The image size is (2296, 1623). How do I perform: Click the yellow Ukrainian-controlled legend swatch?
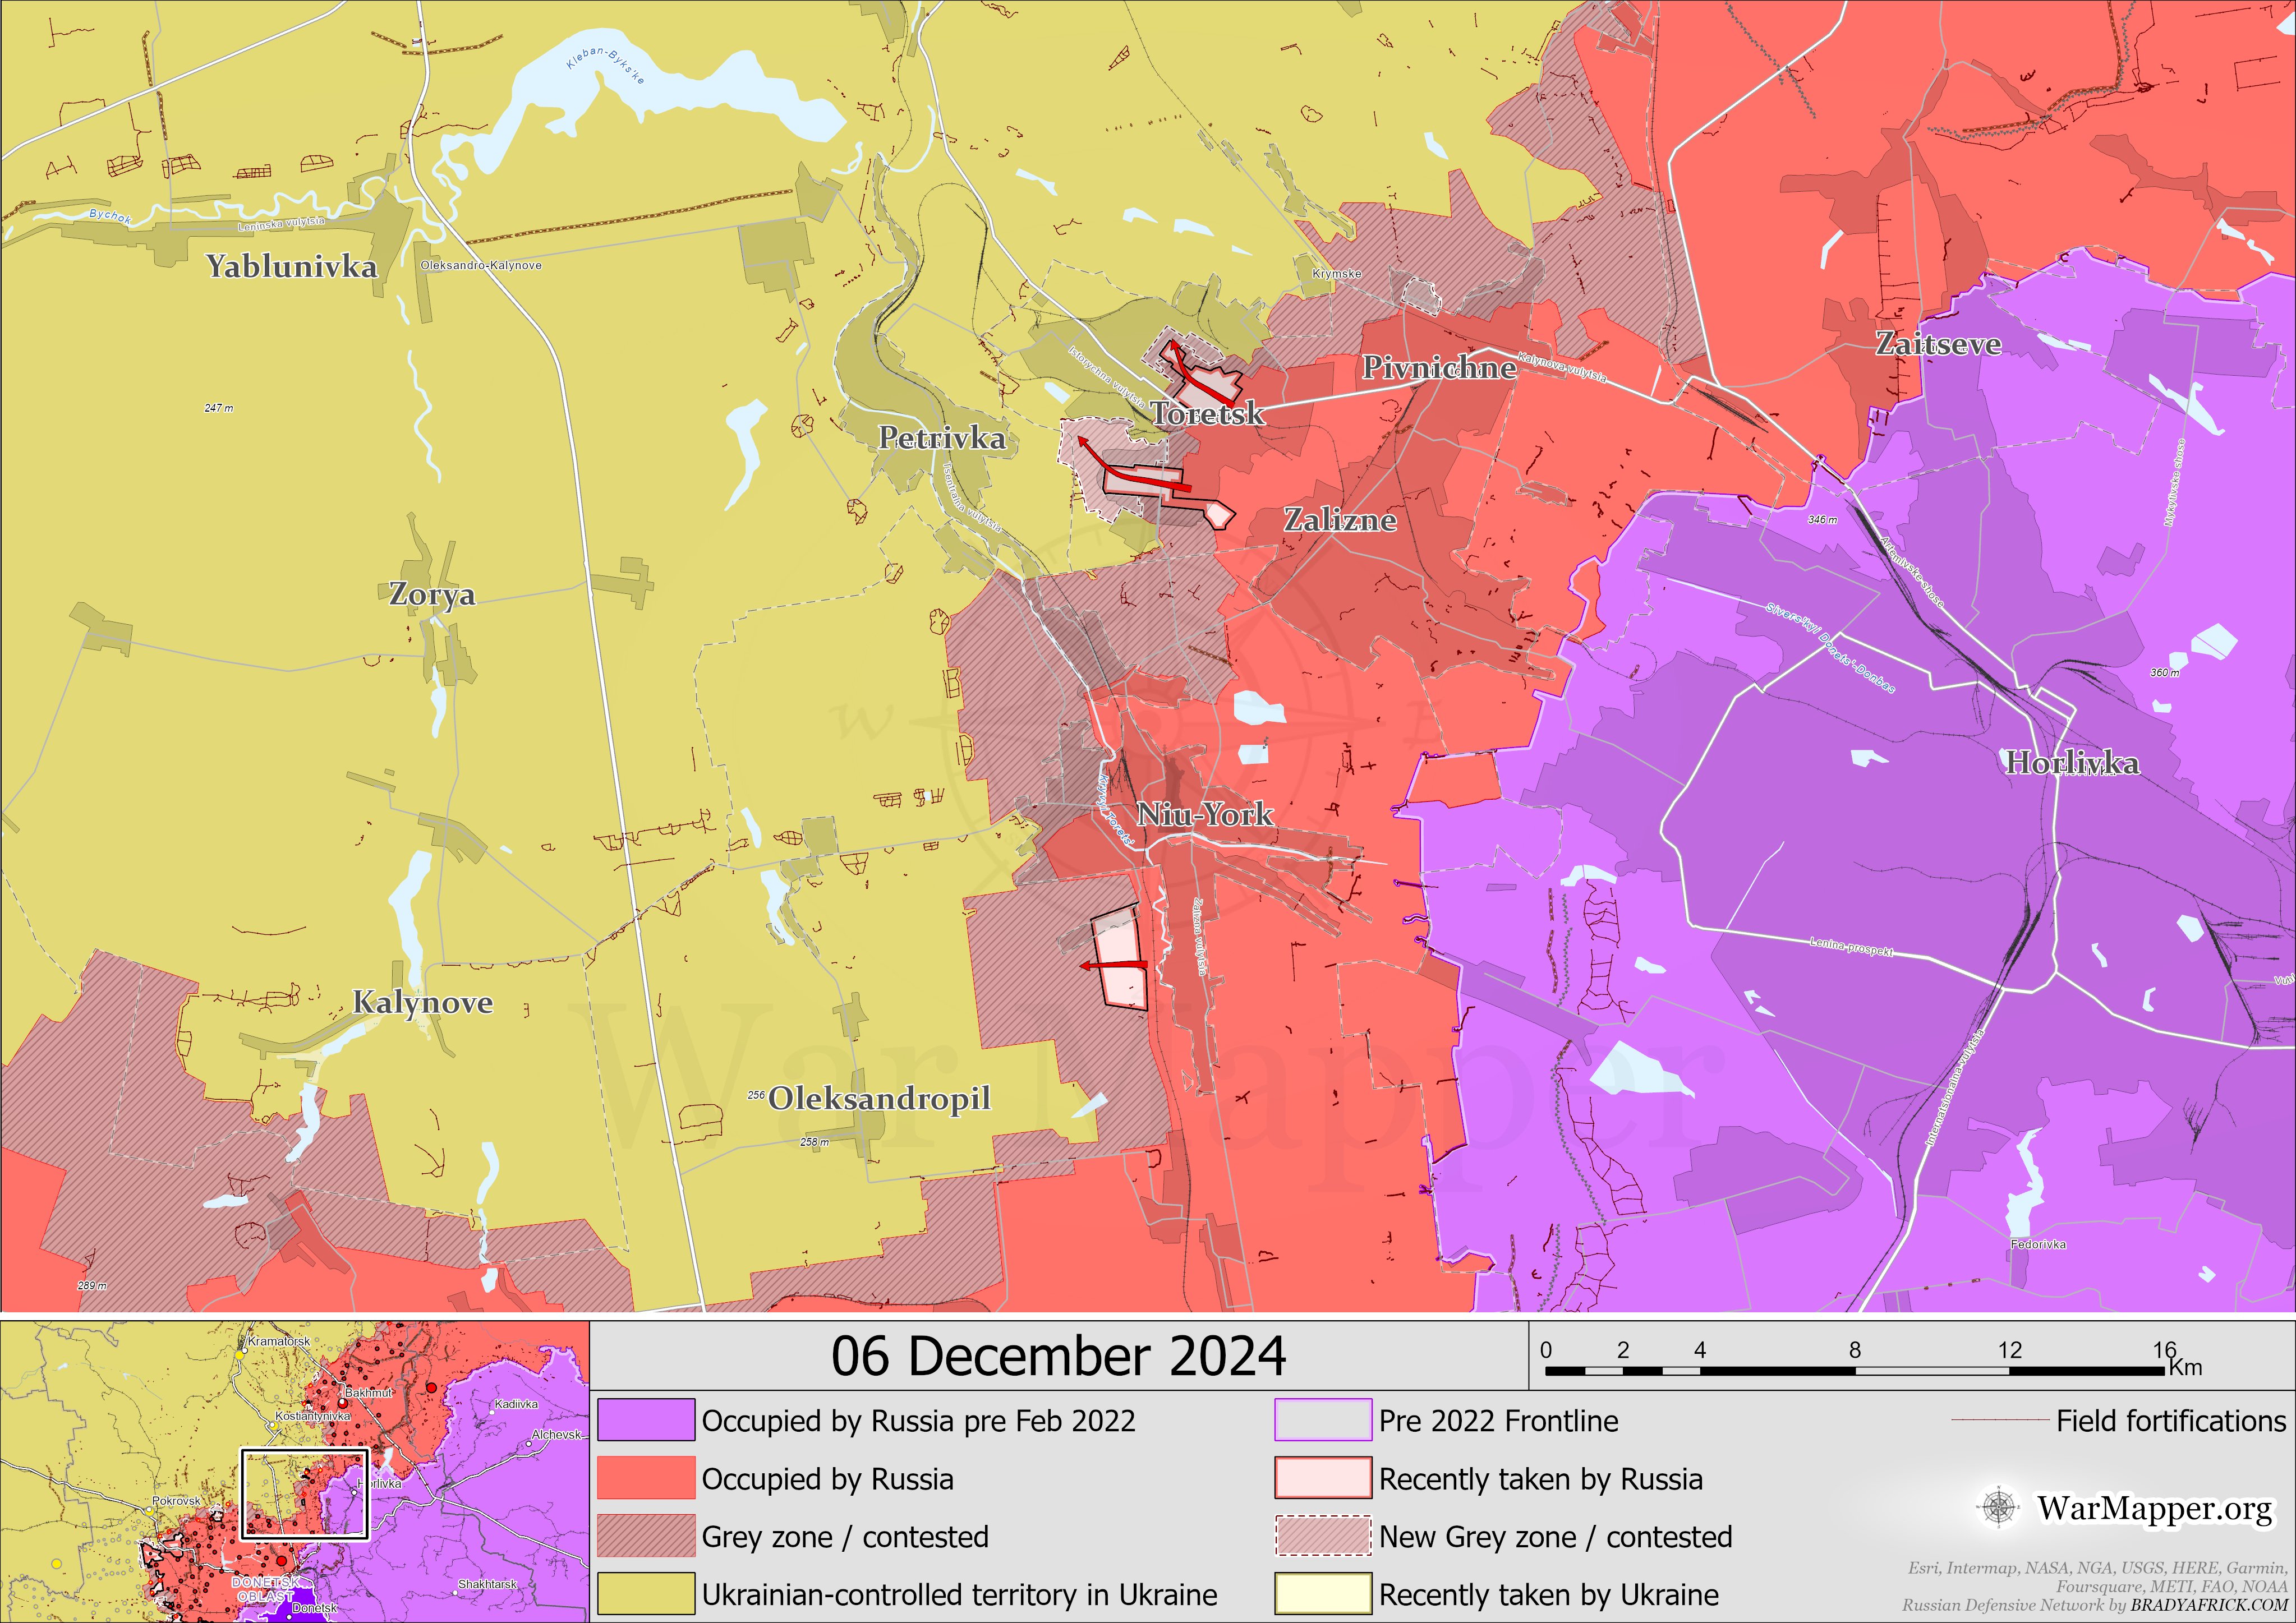click(x=646, y=1594)
